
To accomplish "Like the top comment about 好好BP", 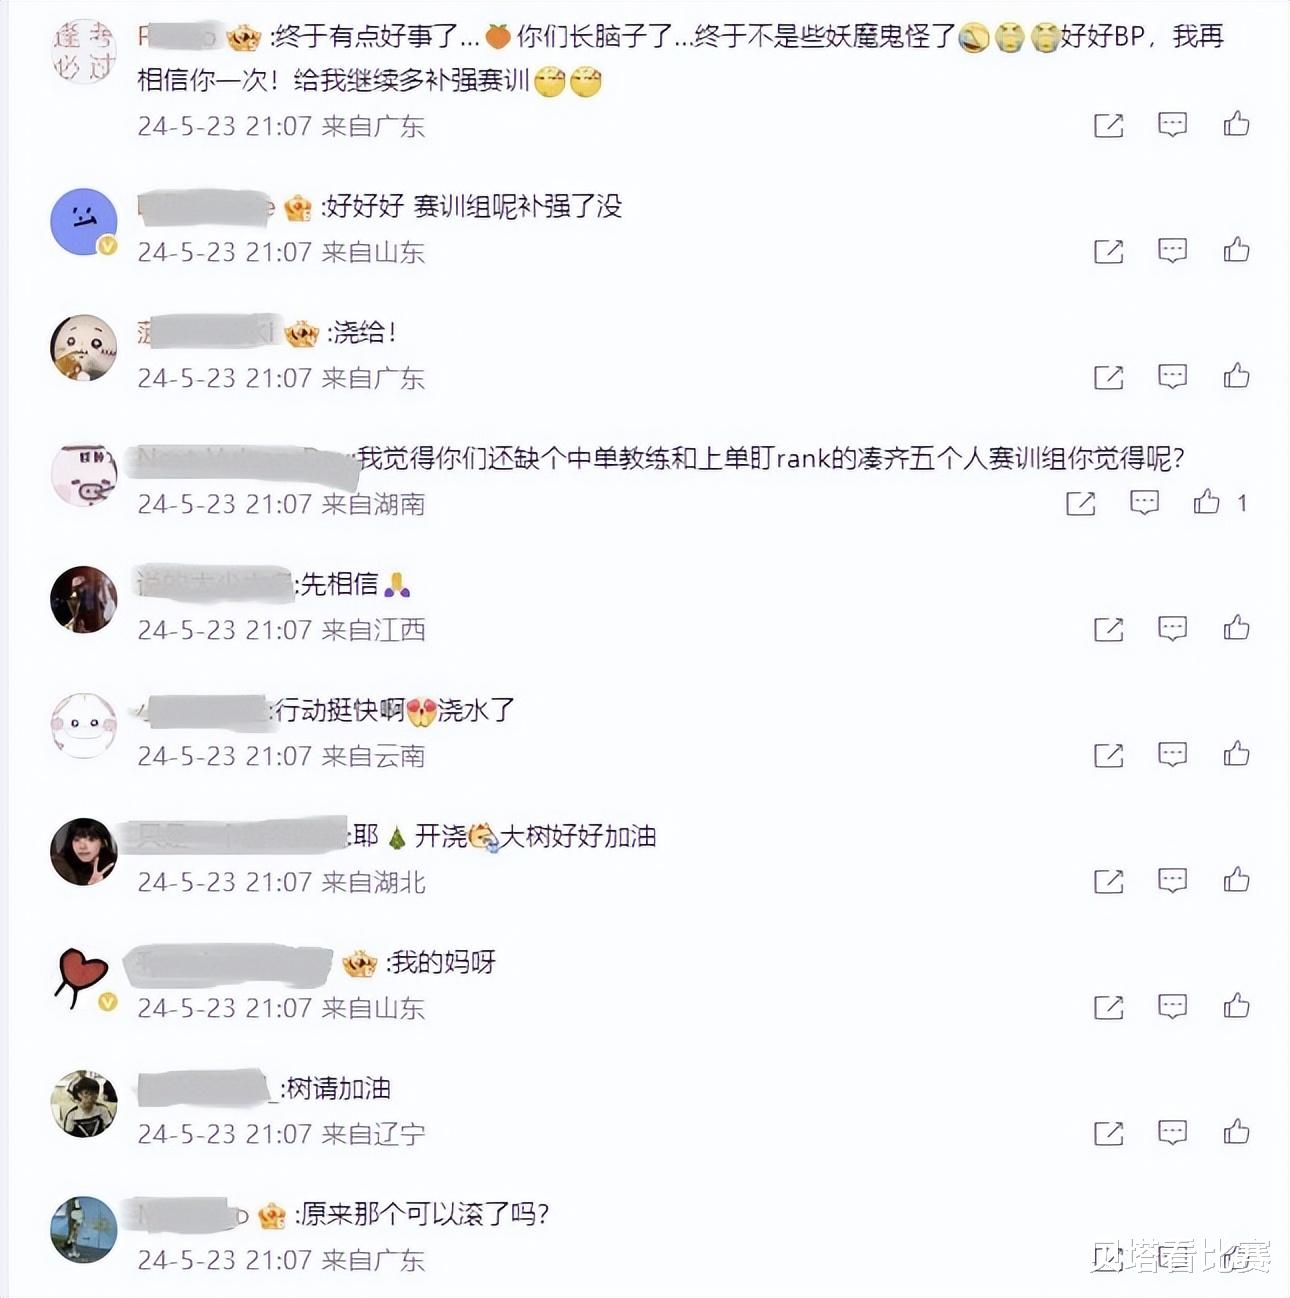I will tap(1237, 124).
